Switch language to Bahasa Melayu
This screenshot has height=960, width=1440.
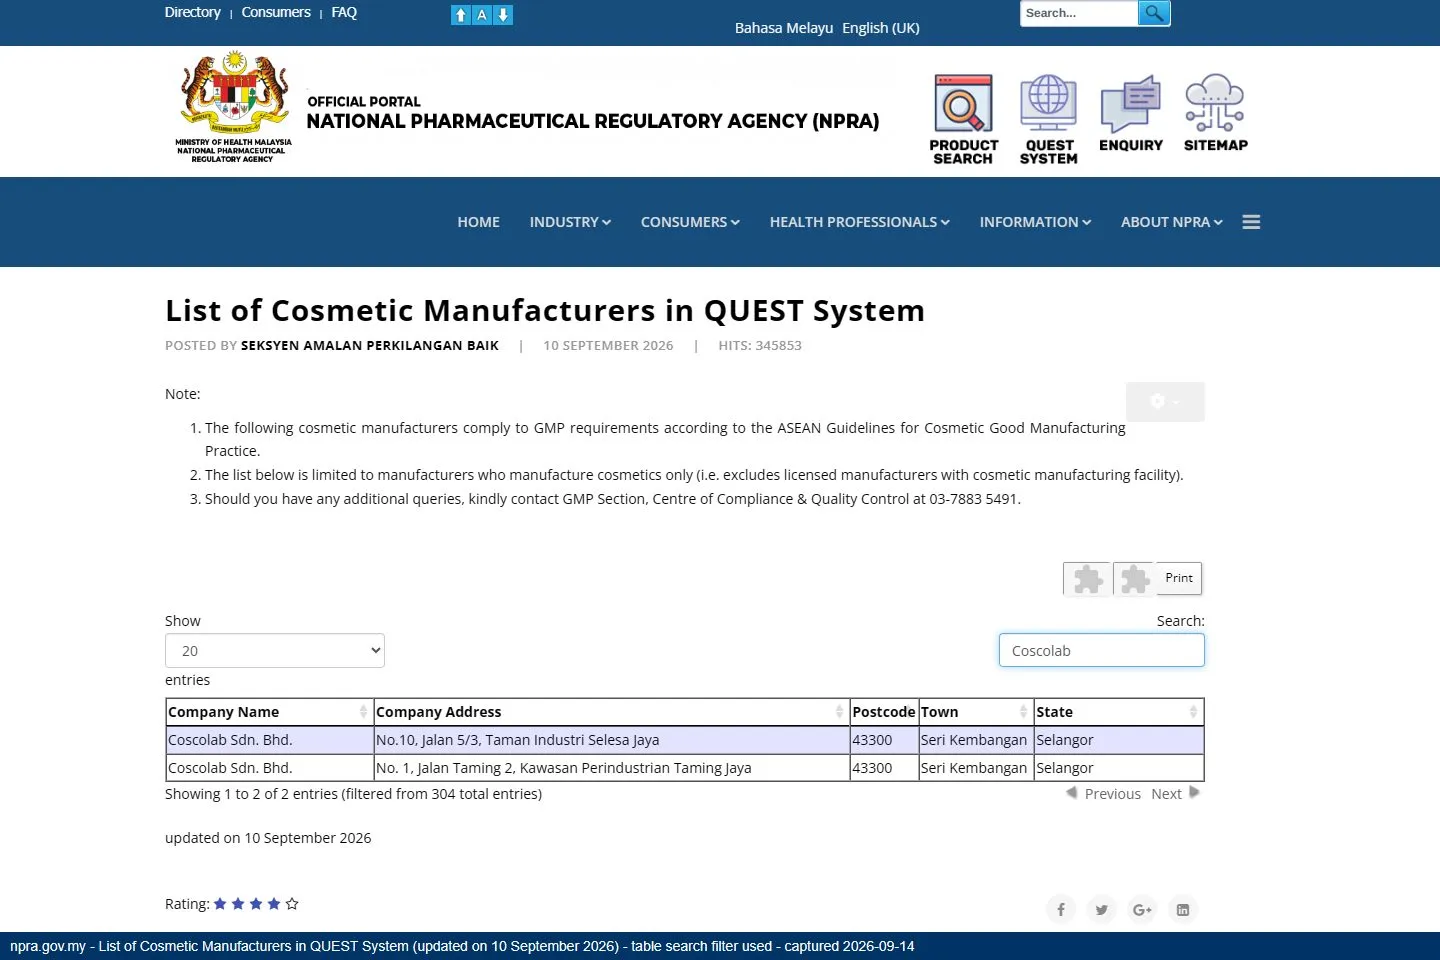coord(784,28)
